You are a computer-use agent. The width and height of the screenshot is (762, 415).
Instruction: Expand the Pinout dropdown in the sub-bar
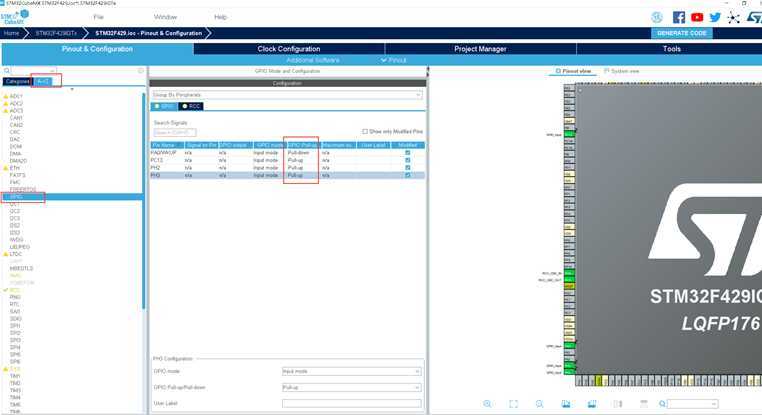point(394,60)
